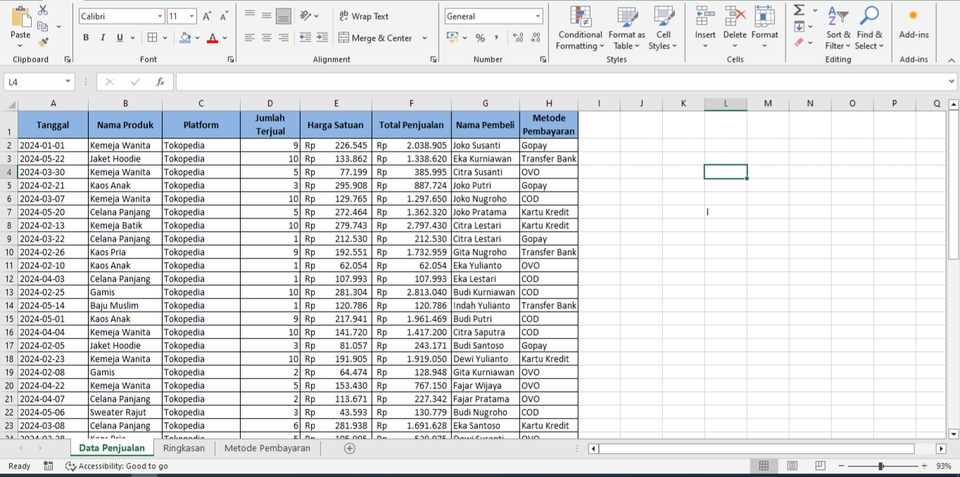Set Middle Align vertical alignment

click(x=266, y=15)
